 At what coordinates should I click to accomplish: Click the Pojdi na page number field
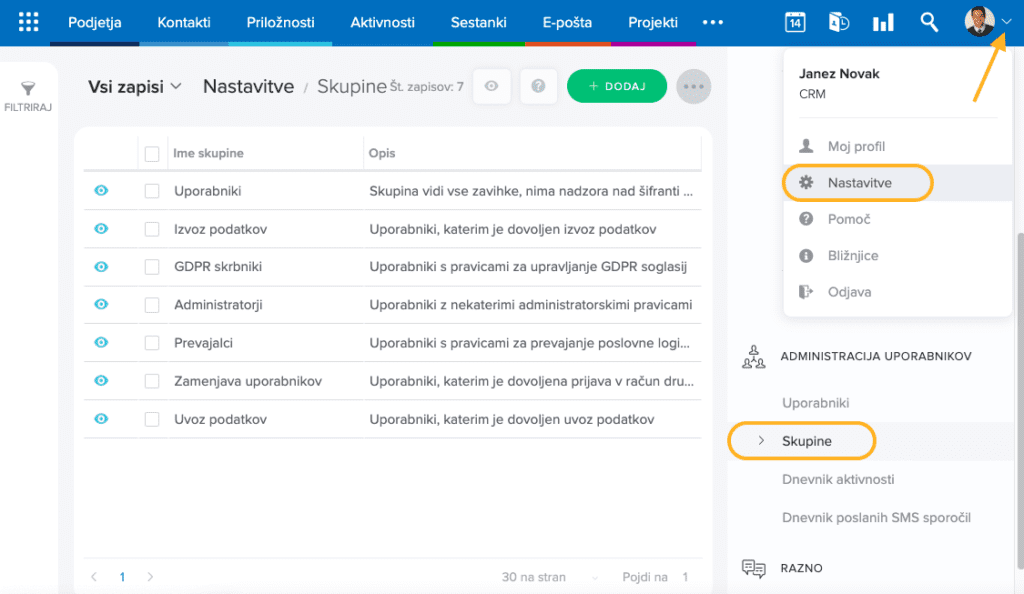click(685, 577)
